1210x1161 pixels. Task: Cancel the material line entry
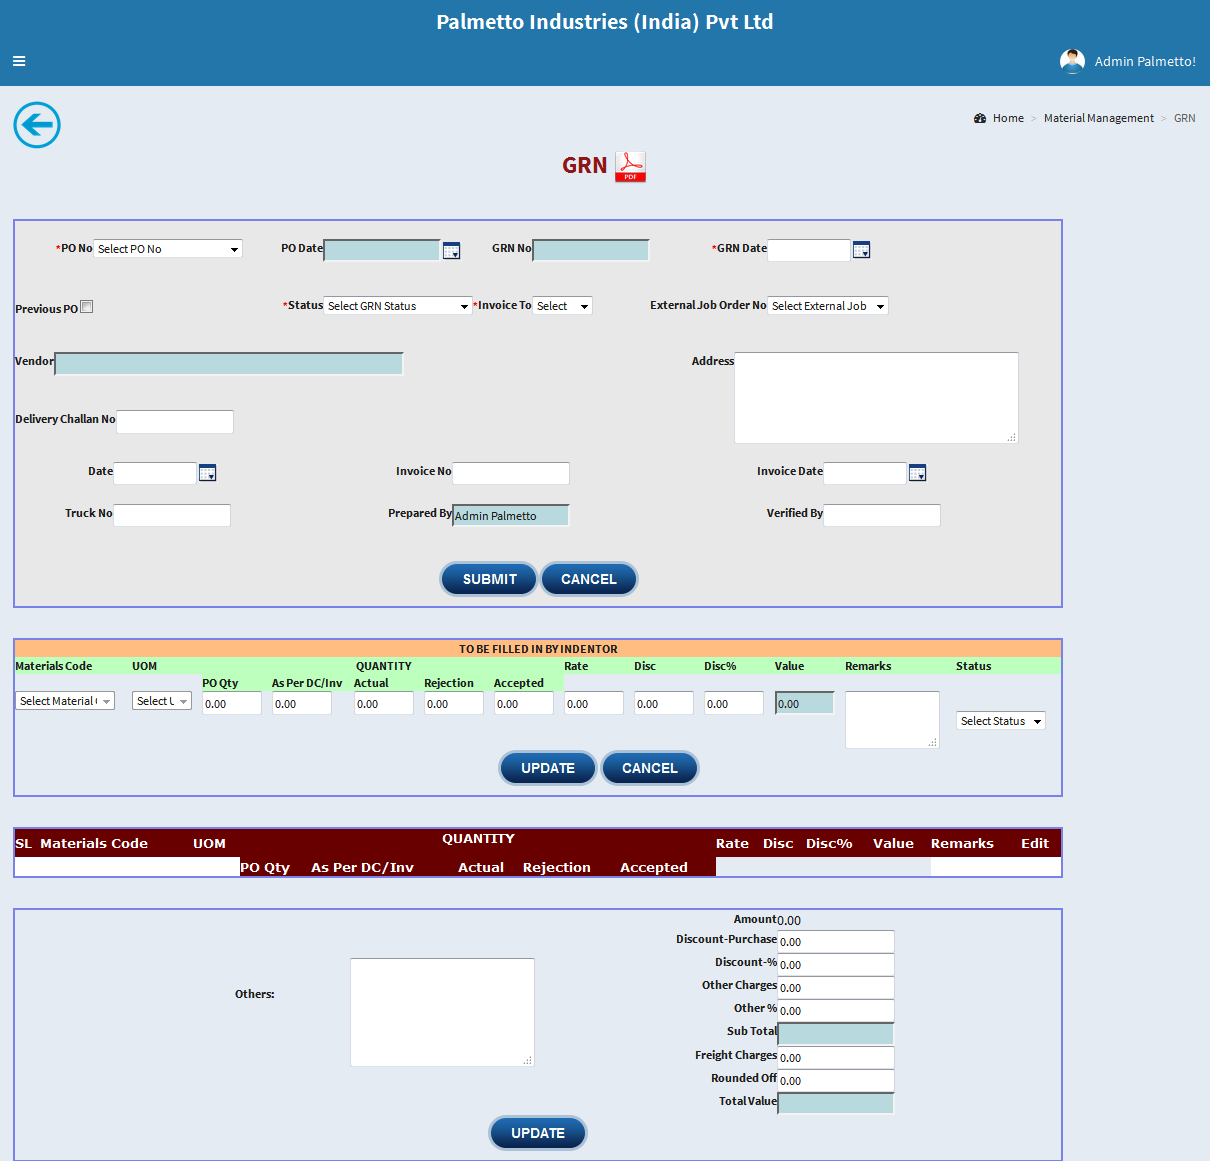(x=650, y=768)
